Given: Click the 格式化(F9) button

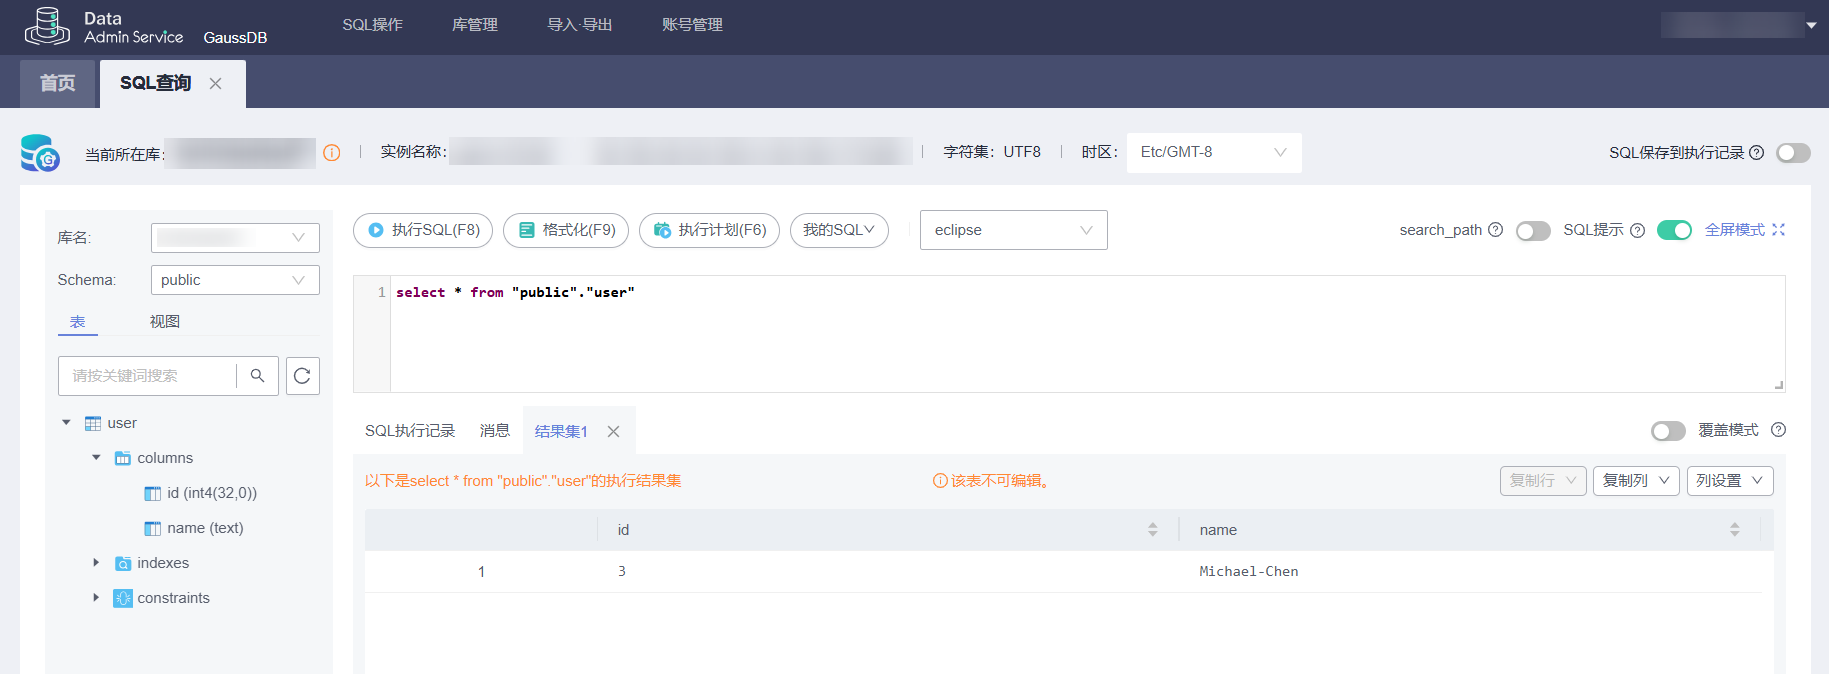Looking at the screenshot, I should coord(566,230).
